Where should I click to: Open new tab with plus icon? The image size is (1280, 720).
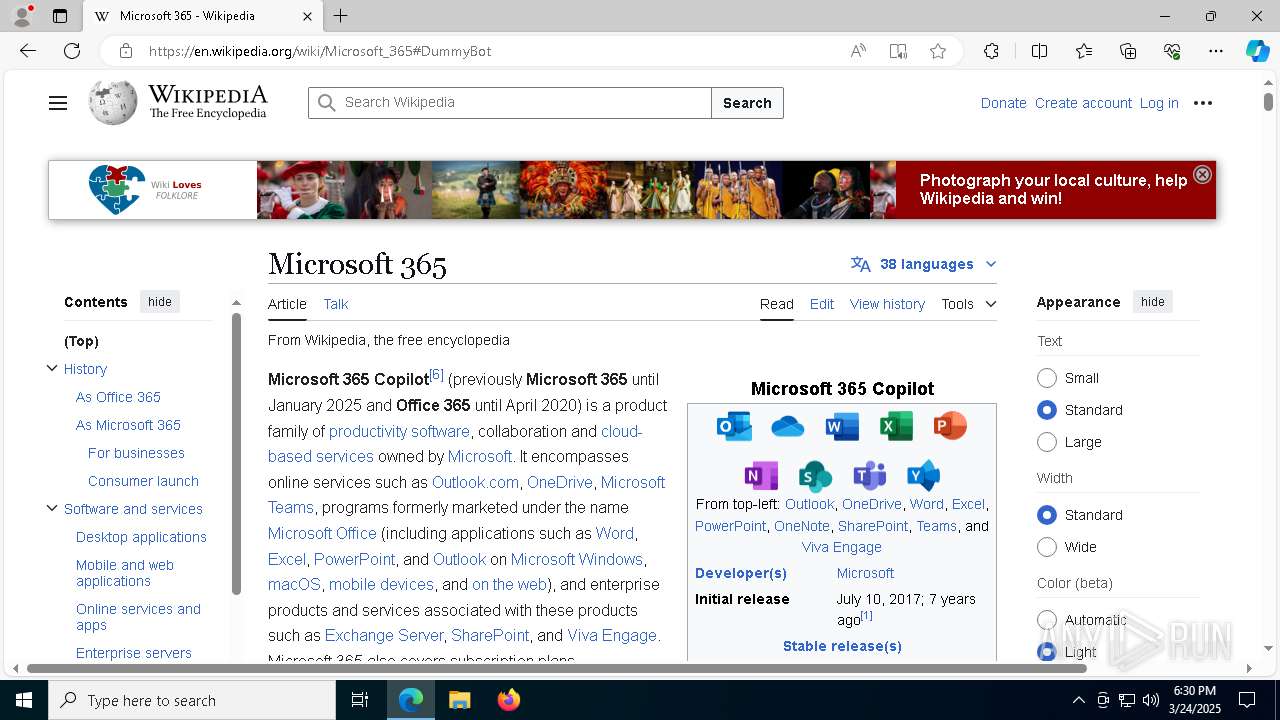tap(341, 16)
